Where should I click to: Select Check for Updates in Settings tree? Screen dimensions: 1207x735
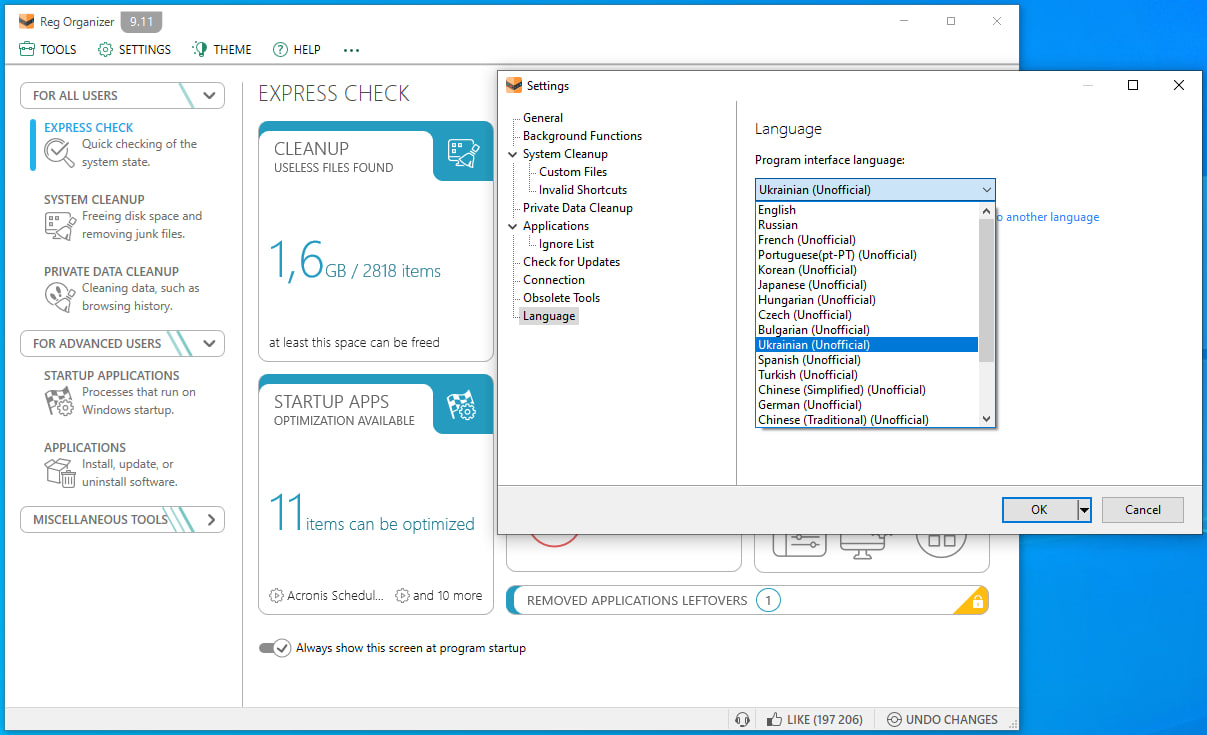point(571,262)
